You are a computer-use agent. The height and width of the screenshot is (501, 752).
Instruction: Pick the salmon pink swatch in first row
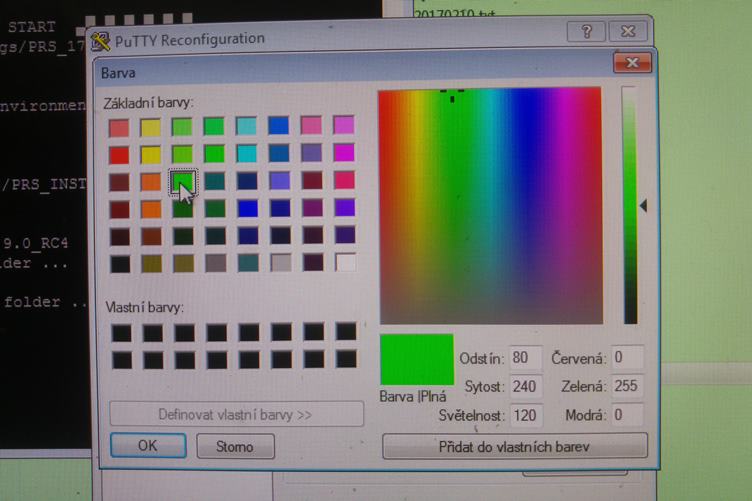click(x=119, y=128)
